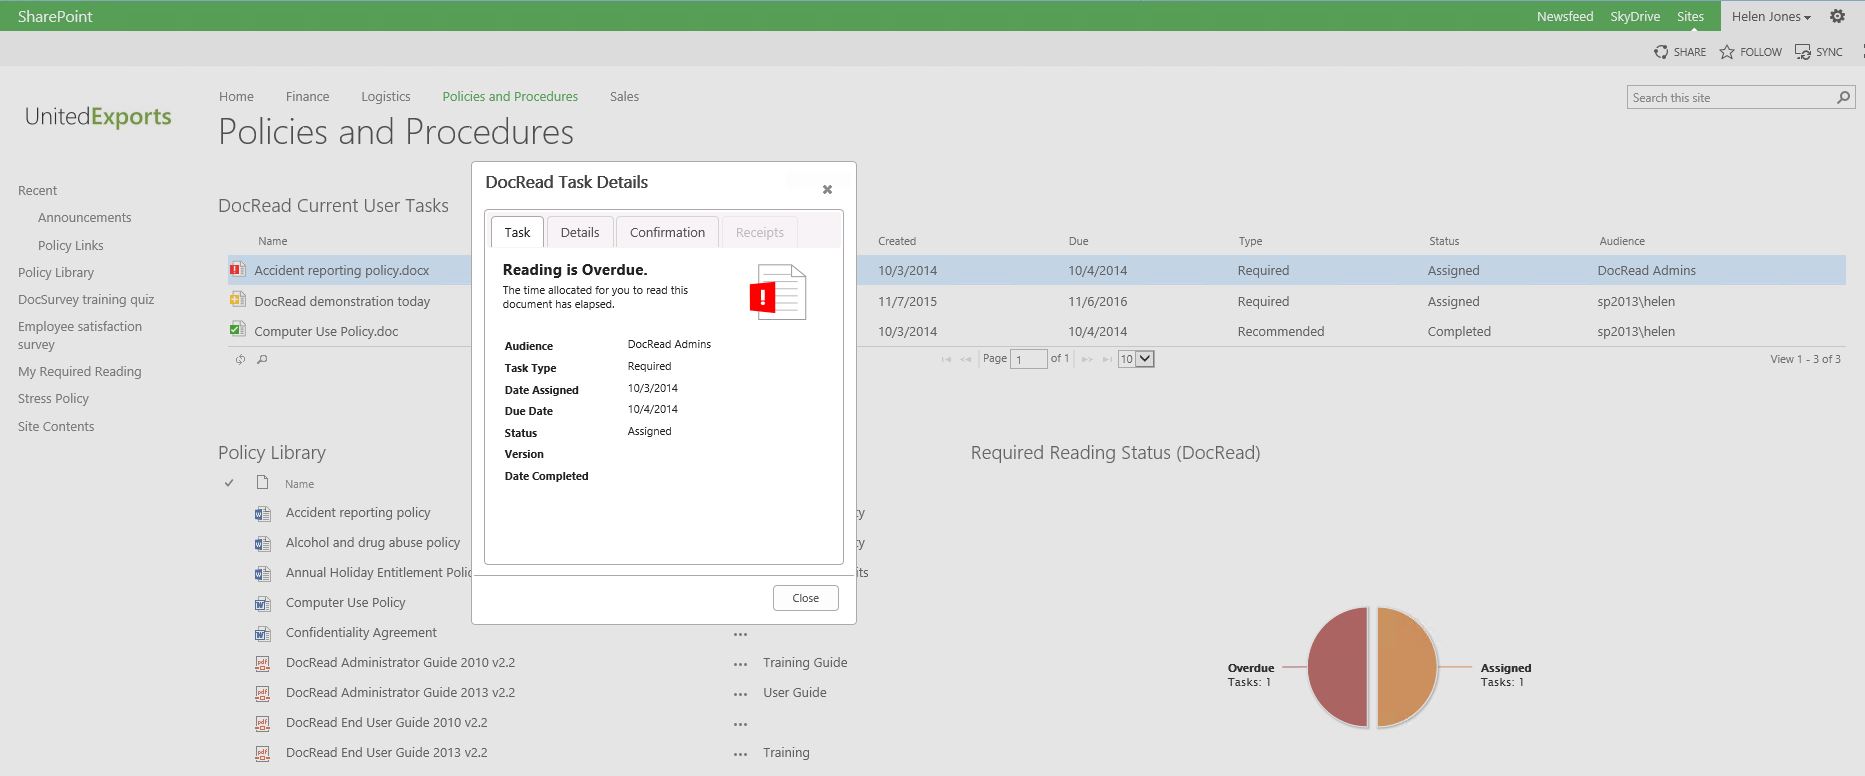Open ellipsis menu for DocRead Administrator Guide 2013

(740, 694)
